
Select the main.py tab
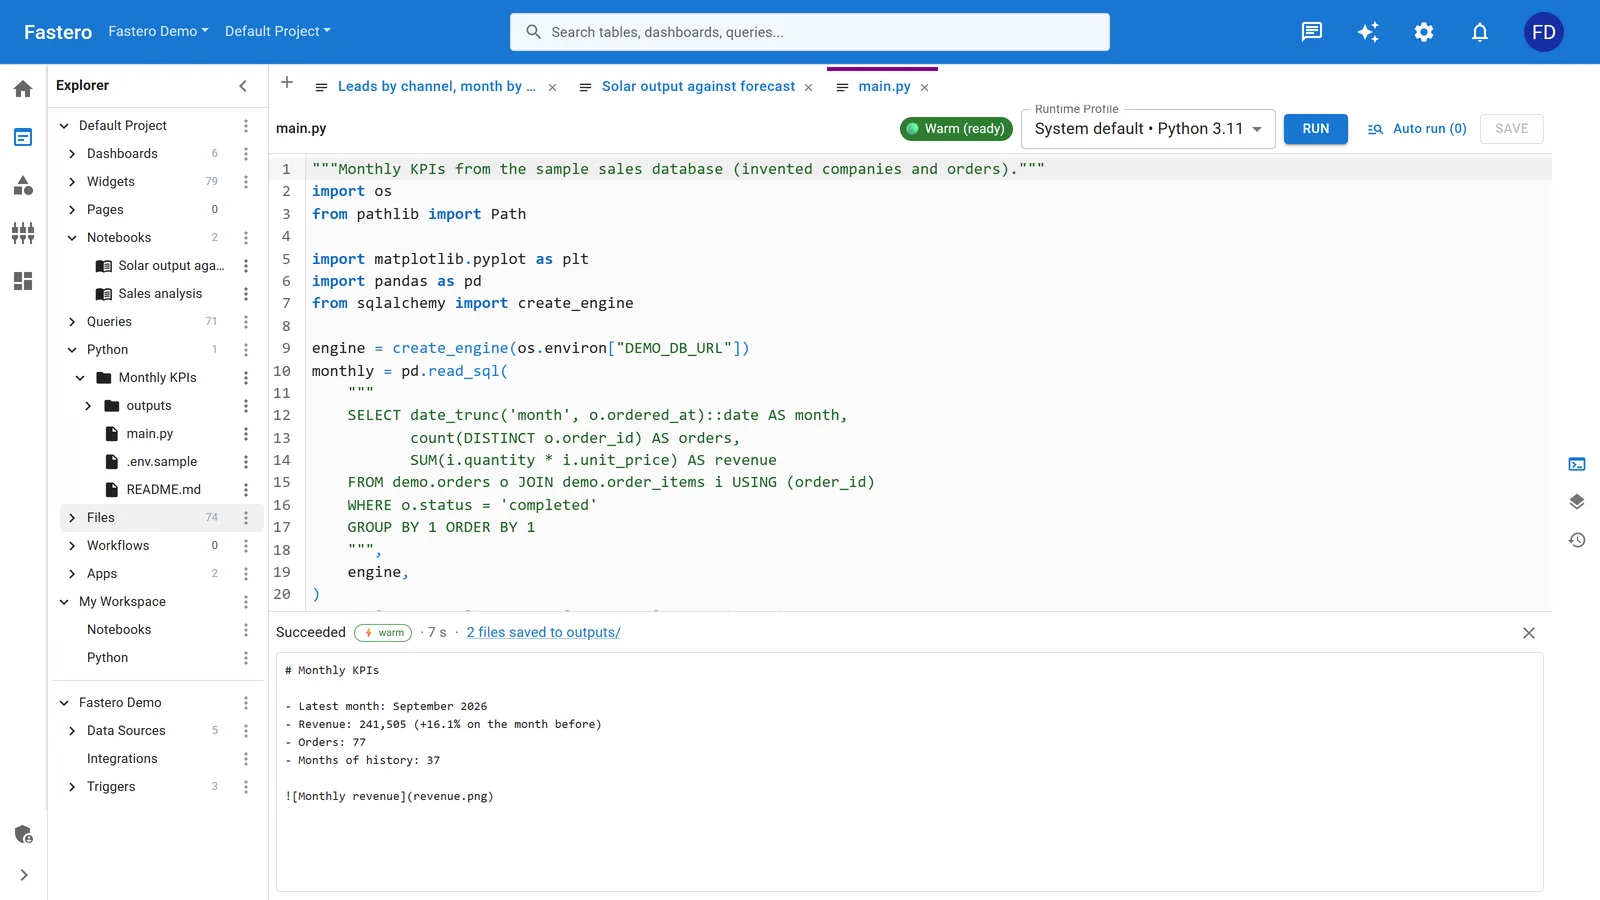point(884,87)
